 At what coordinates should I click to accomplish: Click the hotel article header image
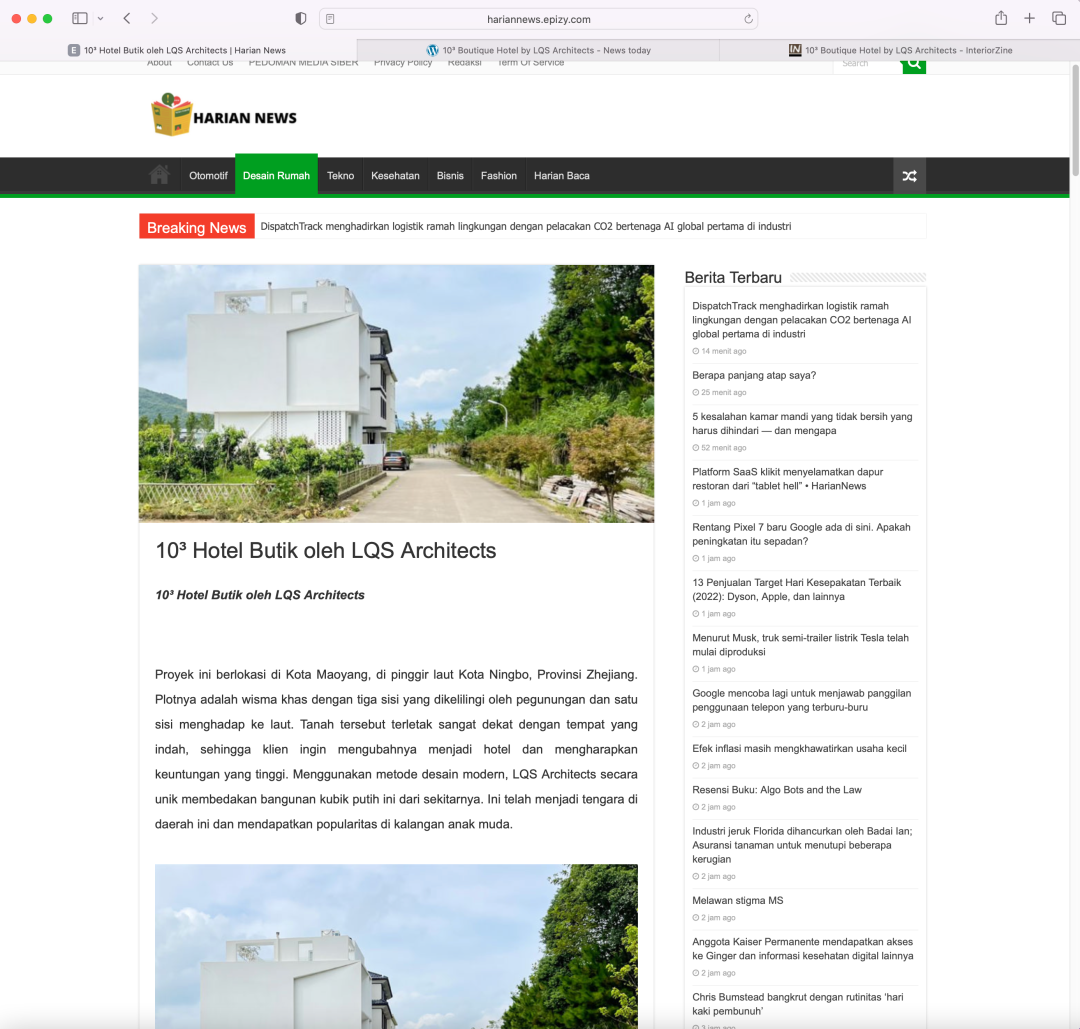396,393
